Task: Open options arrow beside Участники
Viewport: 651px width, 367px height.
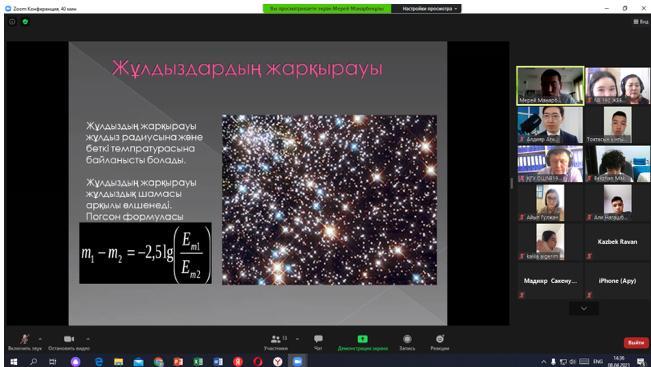Action: tap(297, 339)
